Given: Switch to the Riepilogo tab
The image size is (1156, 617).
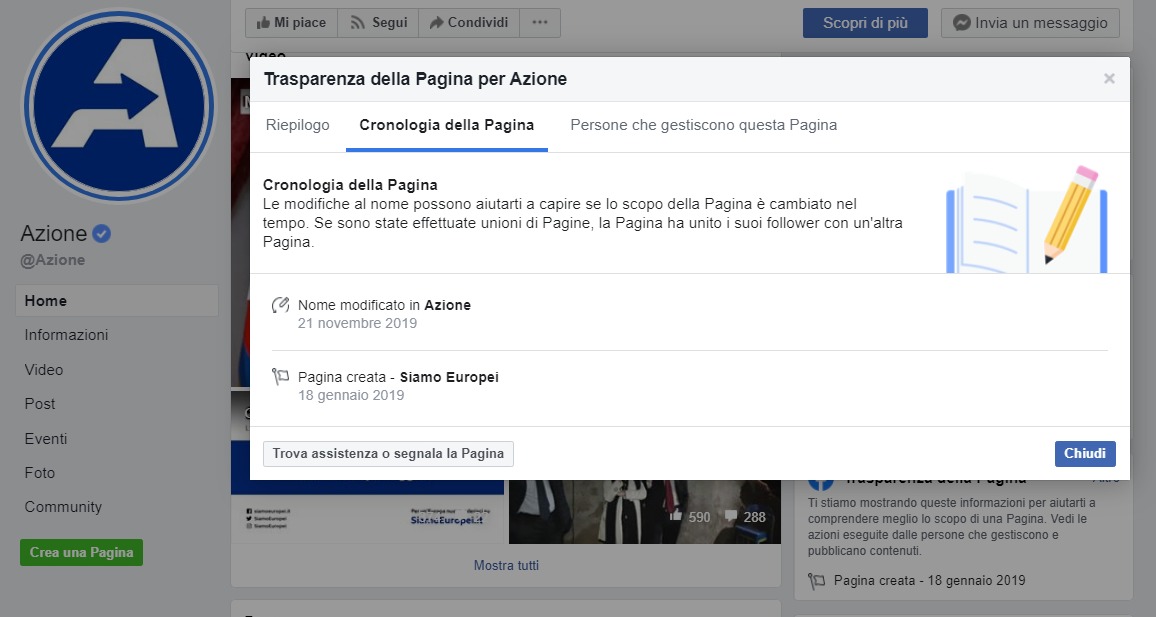Looking at the screenshot, I should tap(298, 125).
